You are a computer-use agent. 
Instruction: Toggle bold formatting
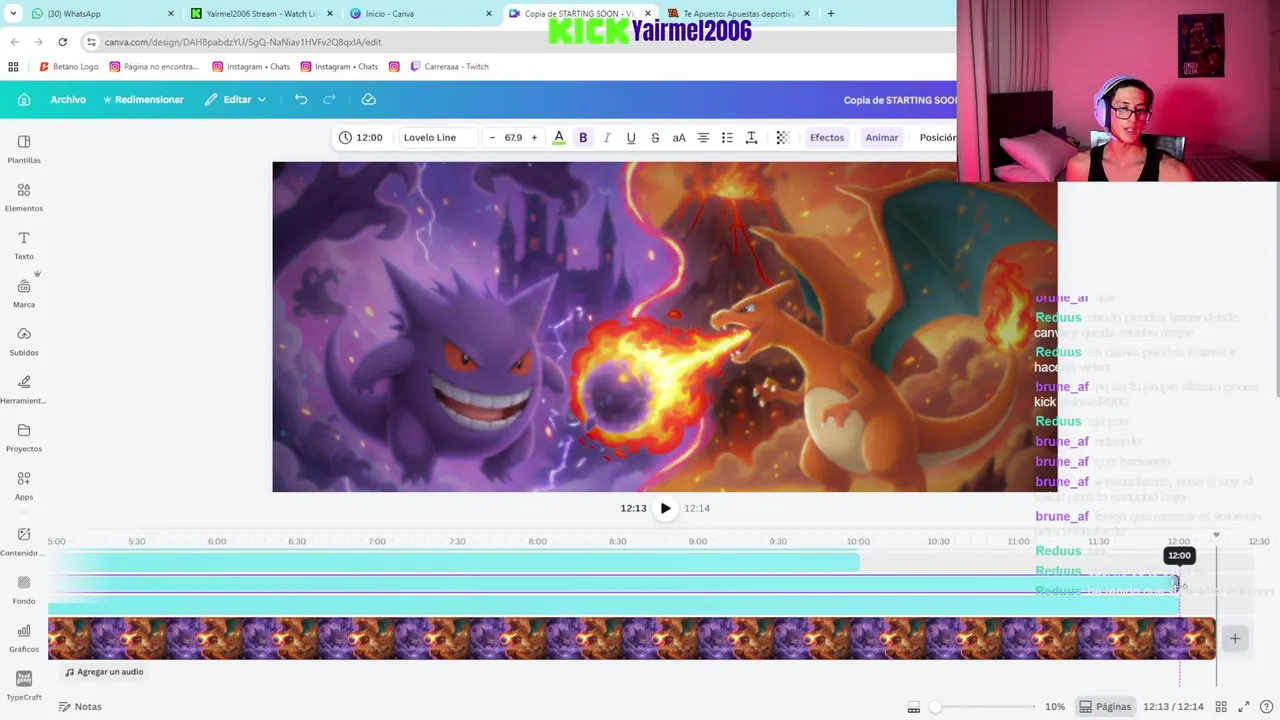[x=583, y=137]
